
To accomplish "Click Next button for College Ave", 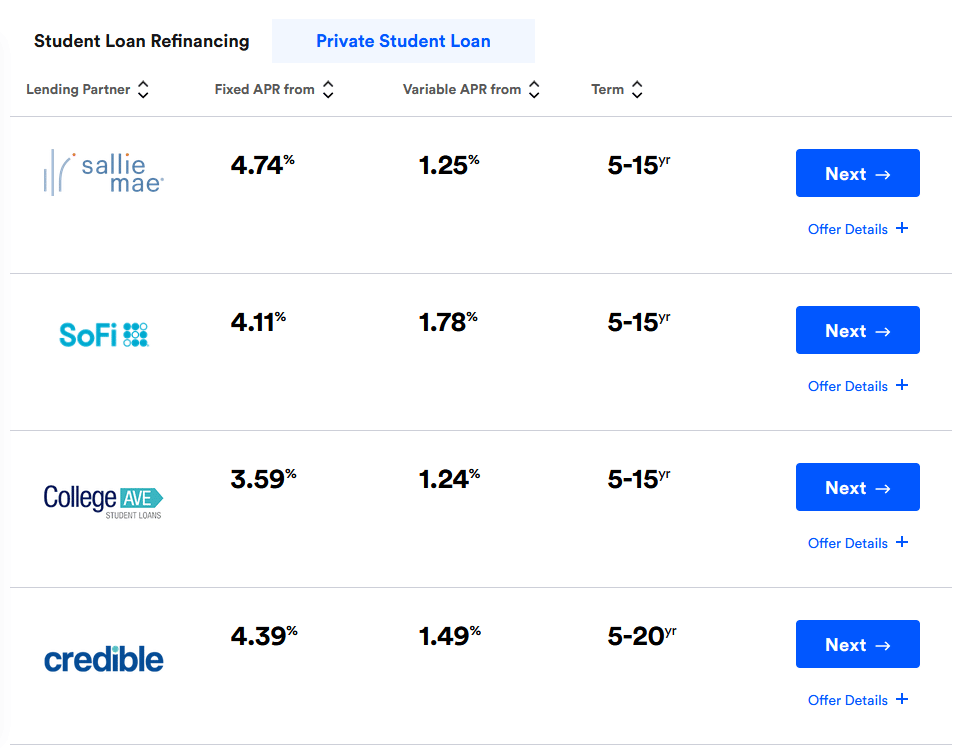I will click(x=857, y=487).
